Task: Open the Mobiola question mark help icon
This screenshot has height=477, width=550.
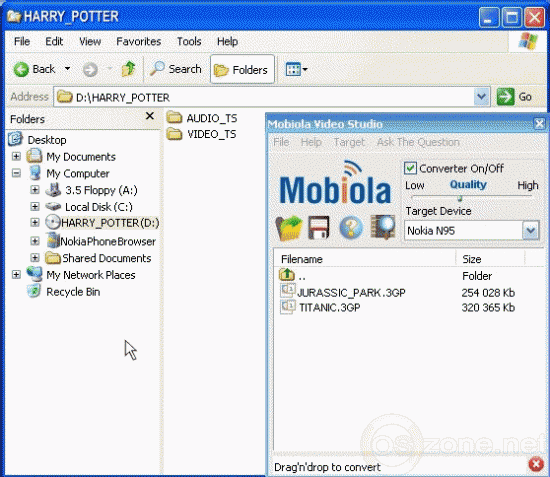Action: tap(351, 228)
